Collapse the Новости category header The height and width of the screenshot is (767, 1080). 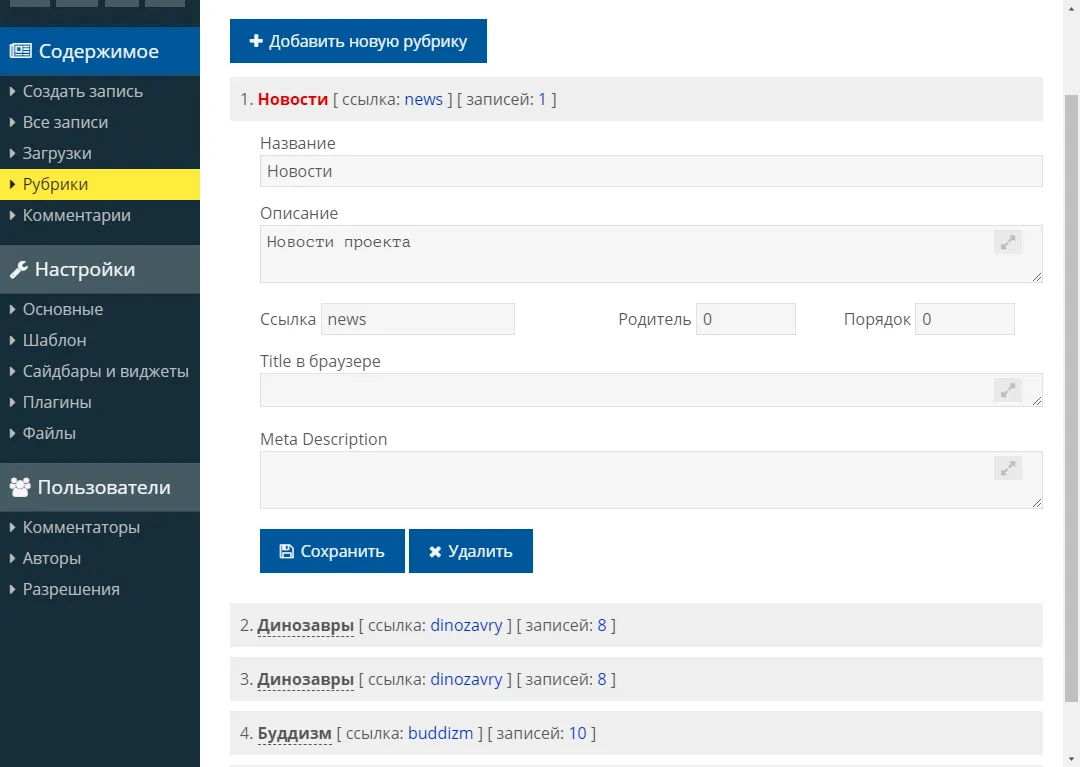(x=293, y=99)
